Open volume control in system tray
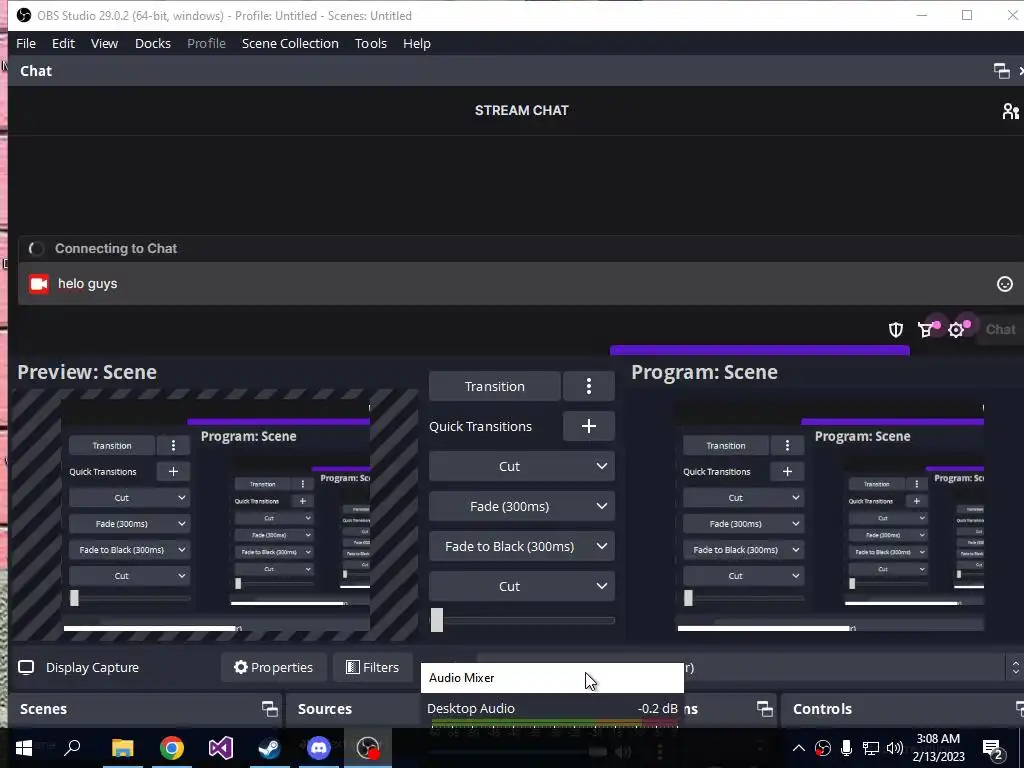The image size is (1024, 768). click(x=895, y=748)
